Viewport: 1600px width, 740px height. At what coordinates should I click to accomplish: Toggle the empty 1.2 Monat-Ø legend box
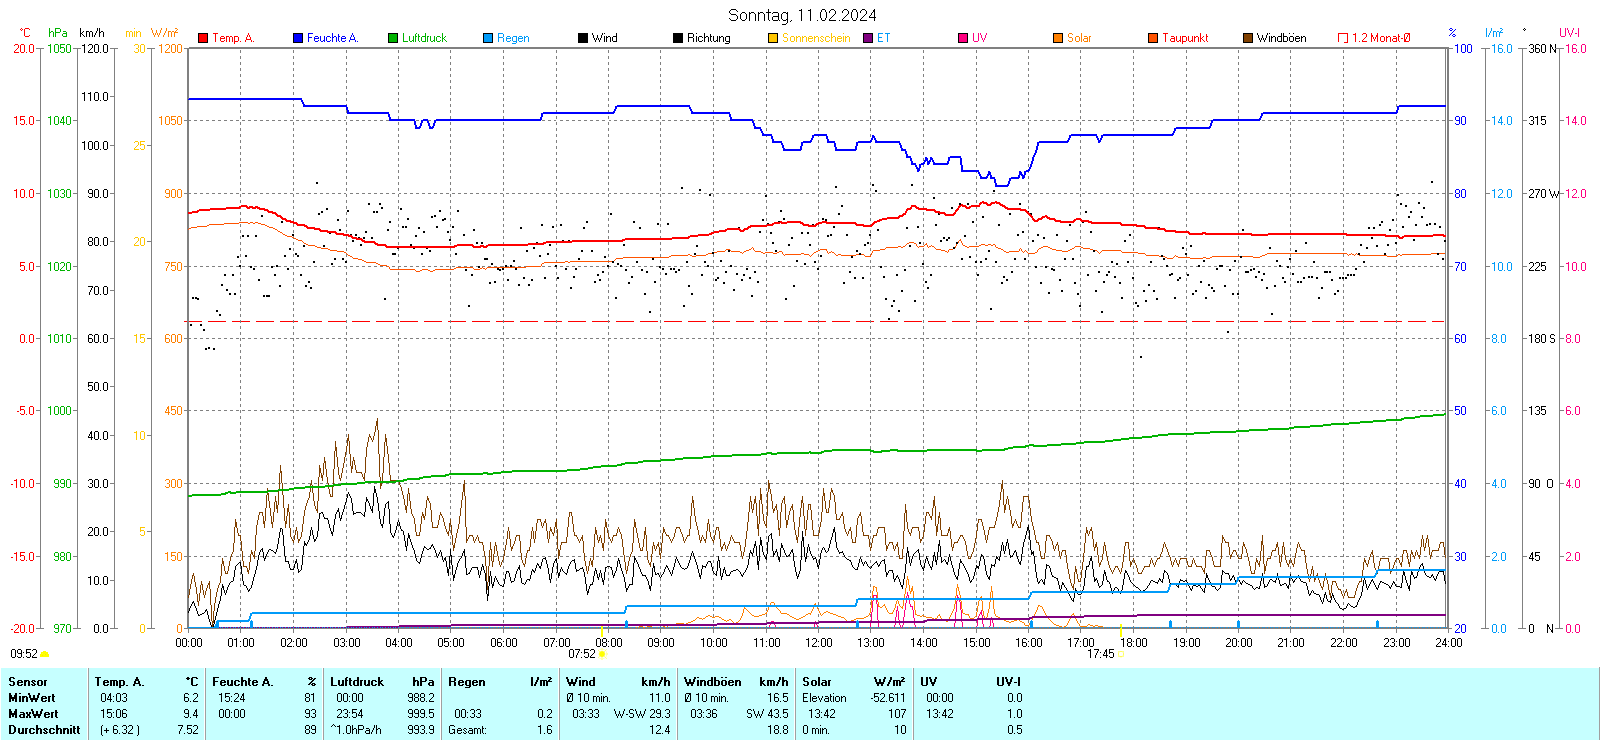1343,38
